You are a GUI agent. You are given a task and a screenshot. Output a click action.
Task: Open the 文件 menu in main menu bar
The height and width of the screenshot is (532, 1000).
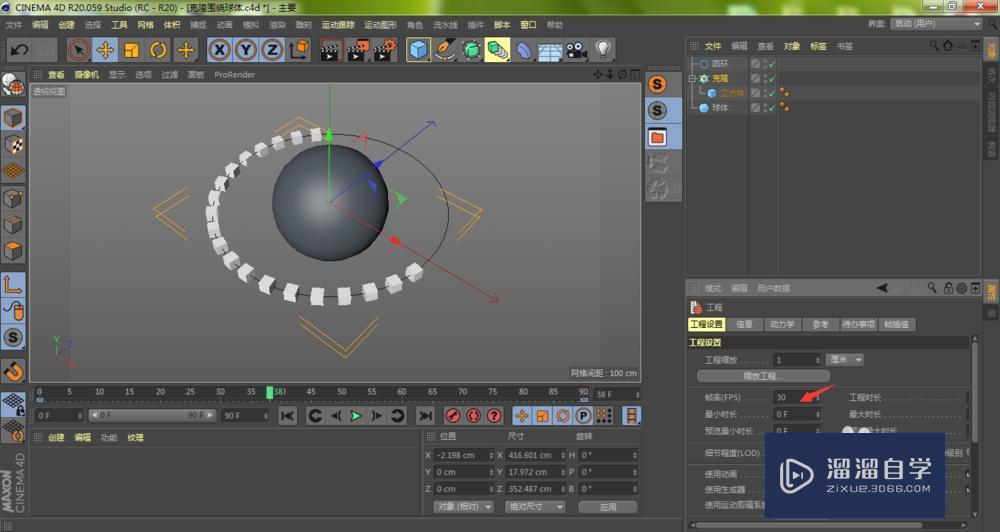tap(13, 25)
